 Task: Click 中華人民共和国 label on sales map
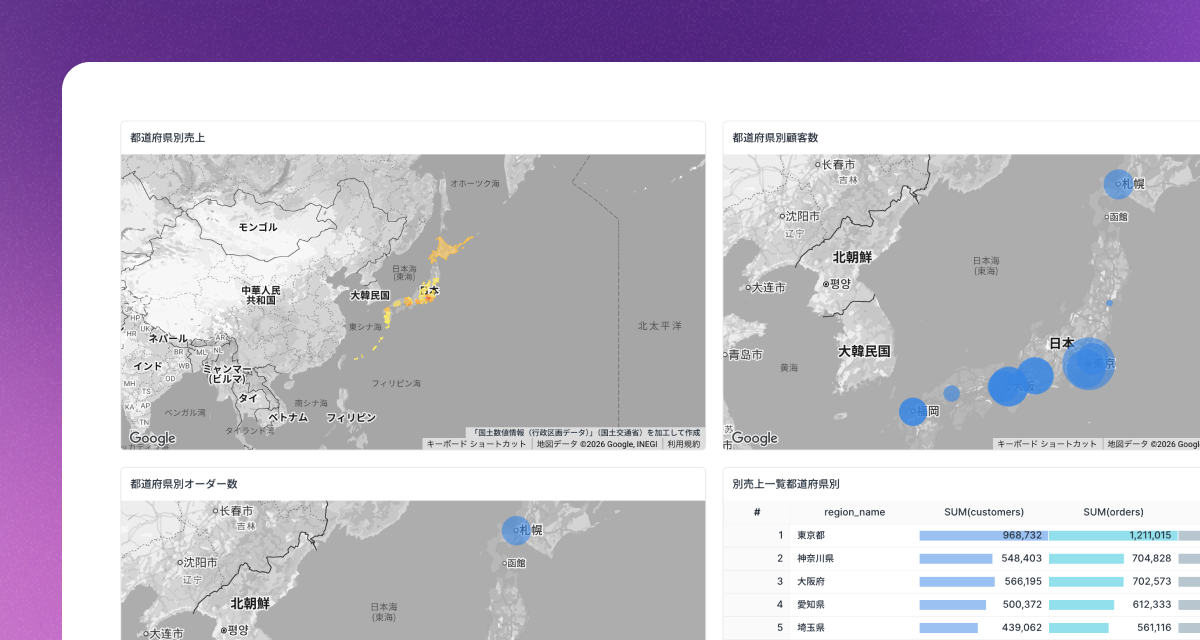pos(260,295)
